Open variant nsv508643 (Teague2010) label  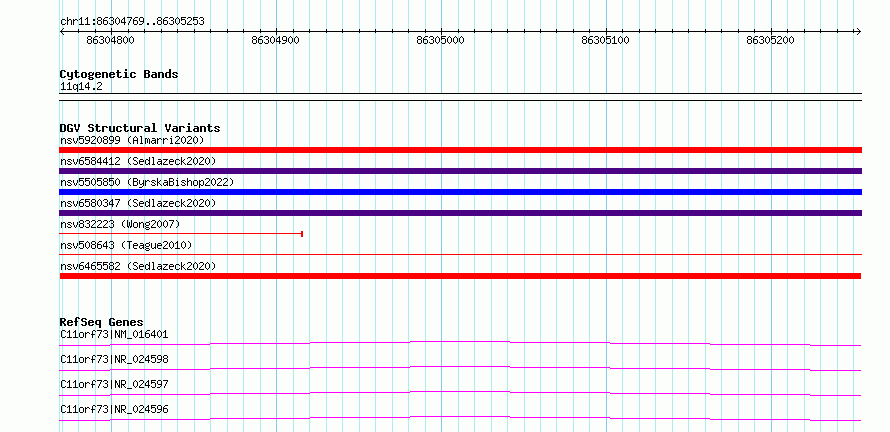click(126, 245)
